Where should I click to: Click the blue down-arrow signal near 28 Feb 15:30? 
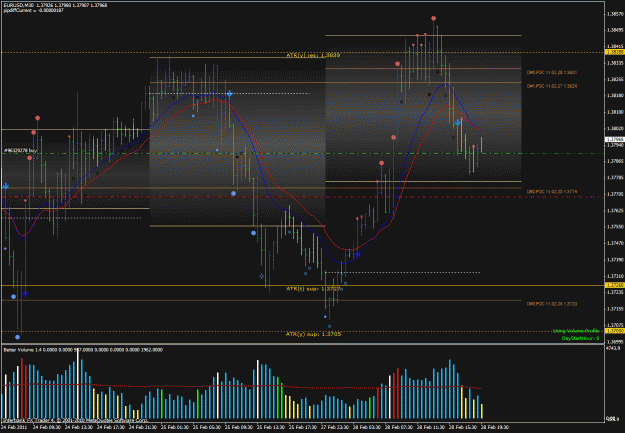(x=458, y=123)
